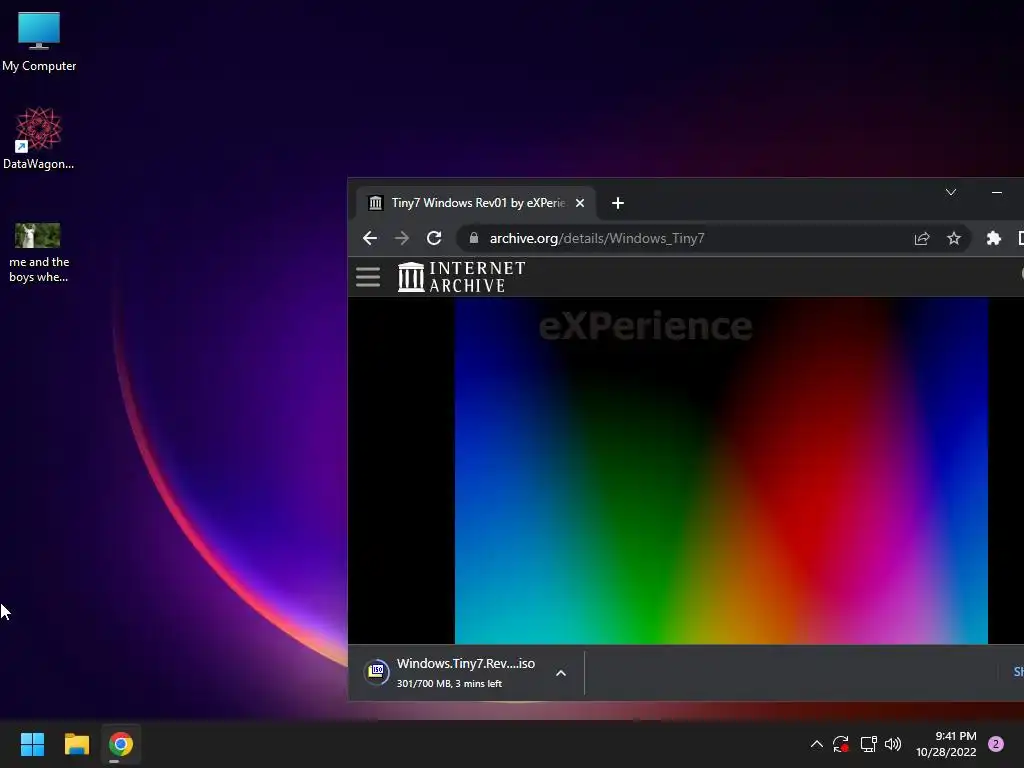Click the Chrome taskbar icon

pyautogui.click(x=121, y=744)
